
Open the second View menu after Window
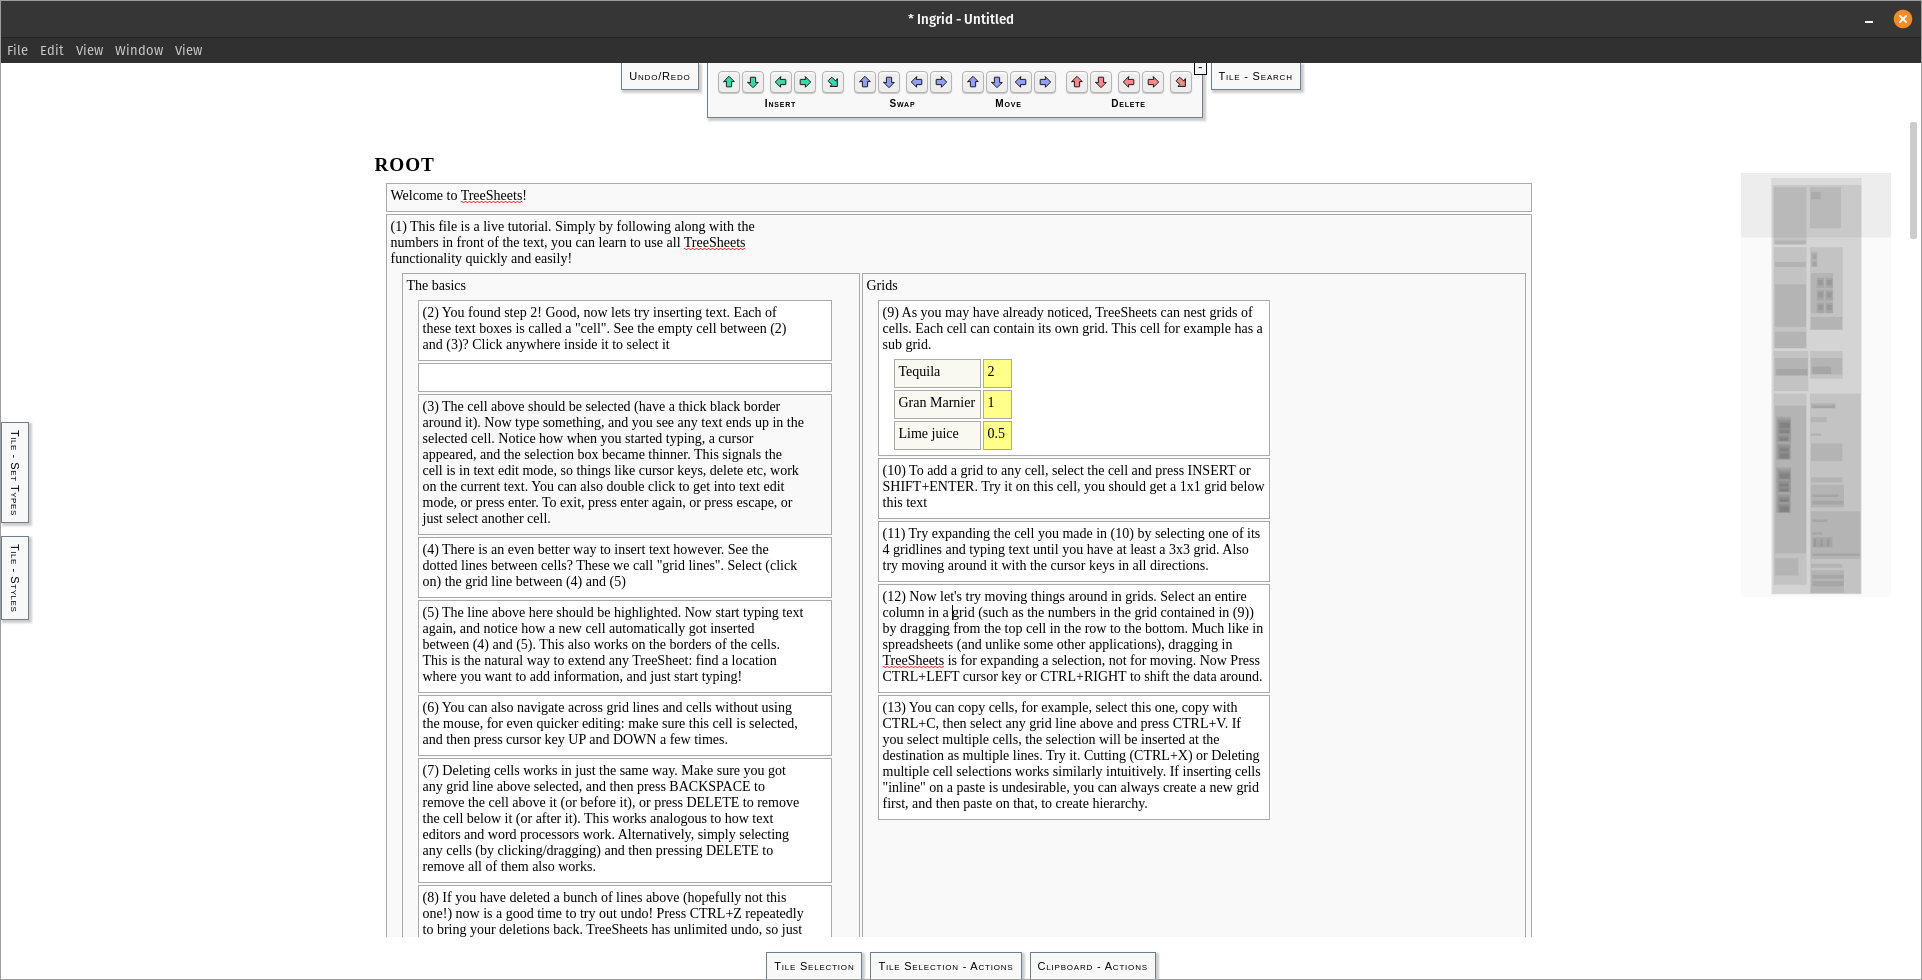point(188,50)
